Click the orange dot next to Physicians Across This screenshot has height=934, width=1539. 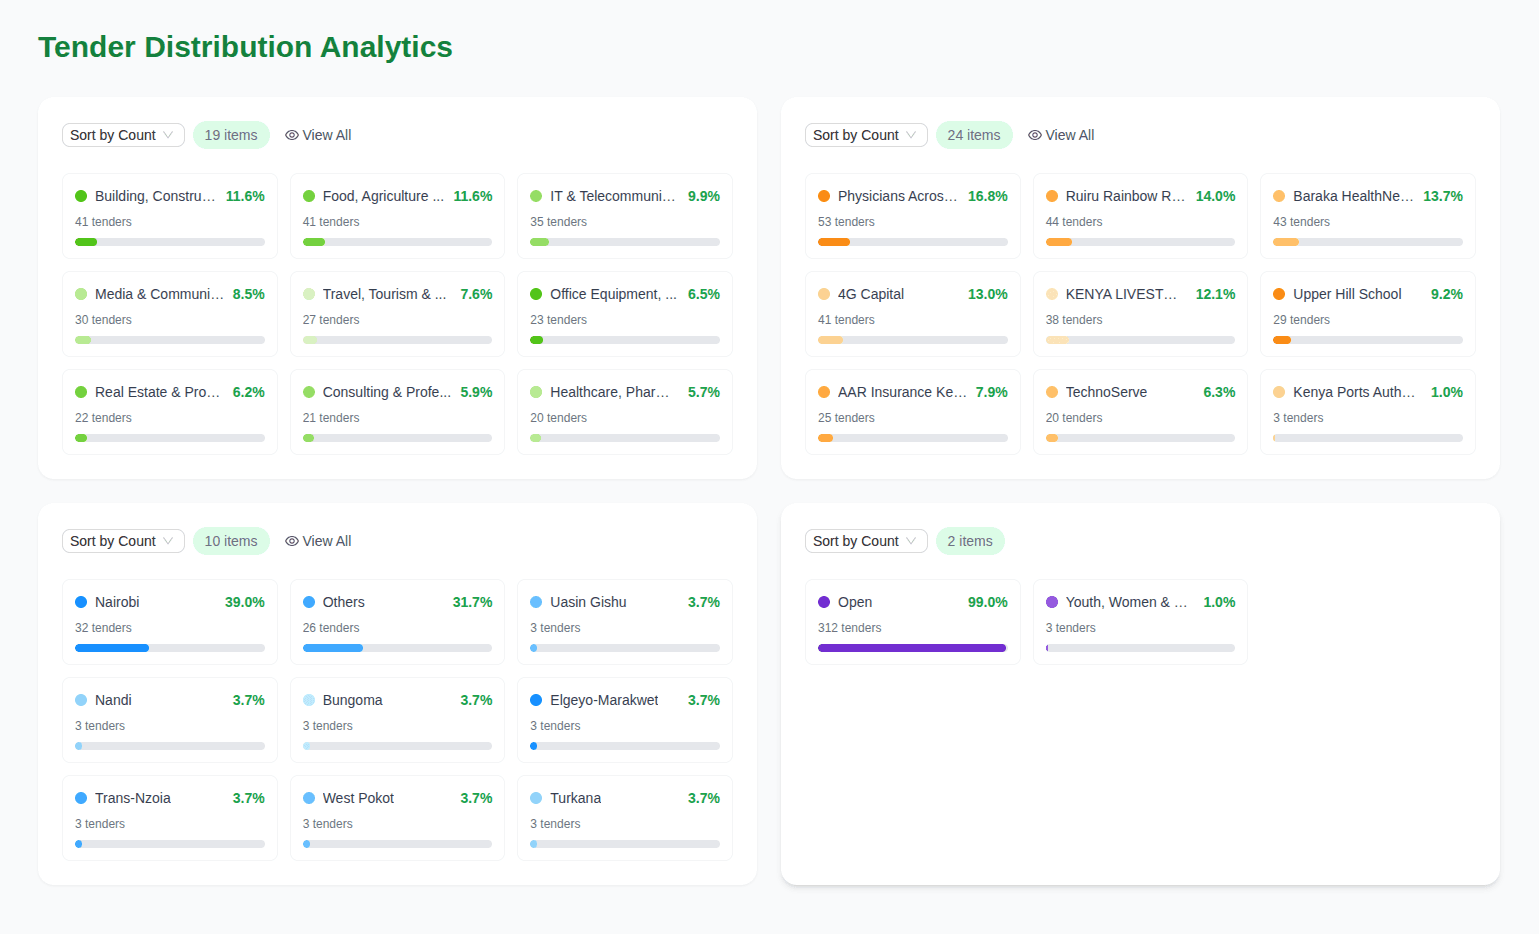pyautogui.click(x=824, y=196)
